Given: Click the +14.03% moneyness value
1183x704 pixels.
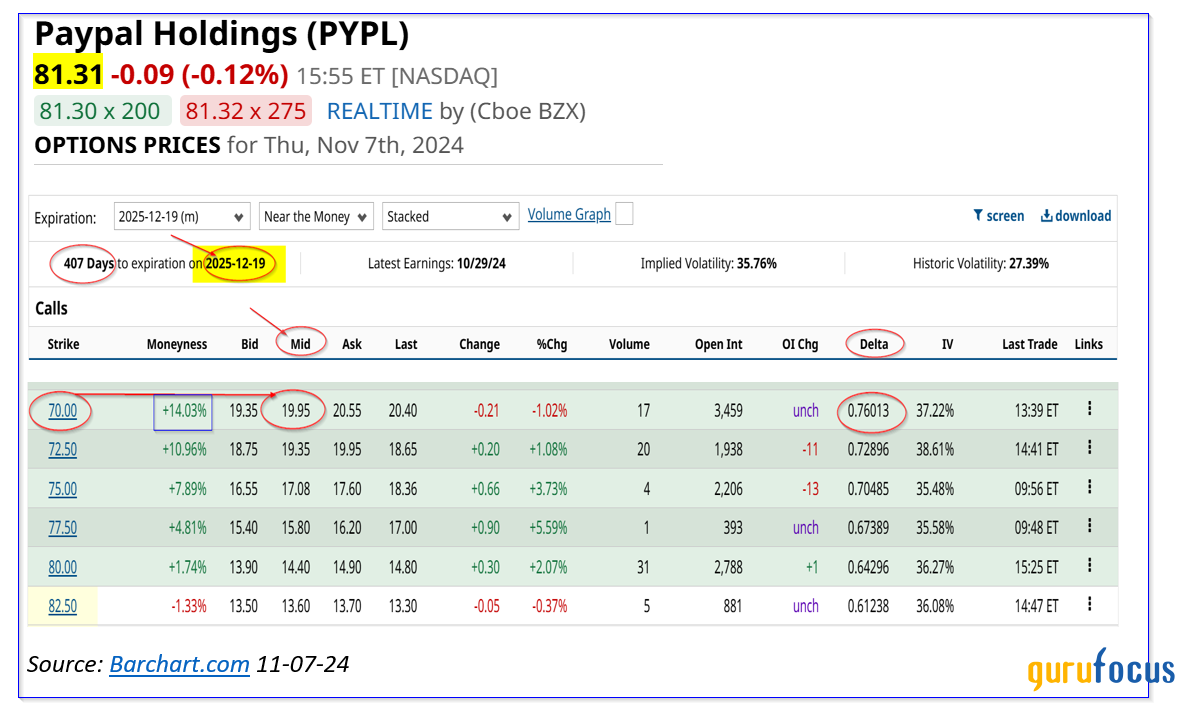Looking at the screenshot, I should tap(184, 410).
